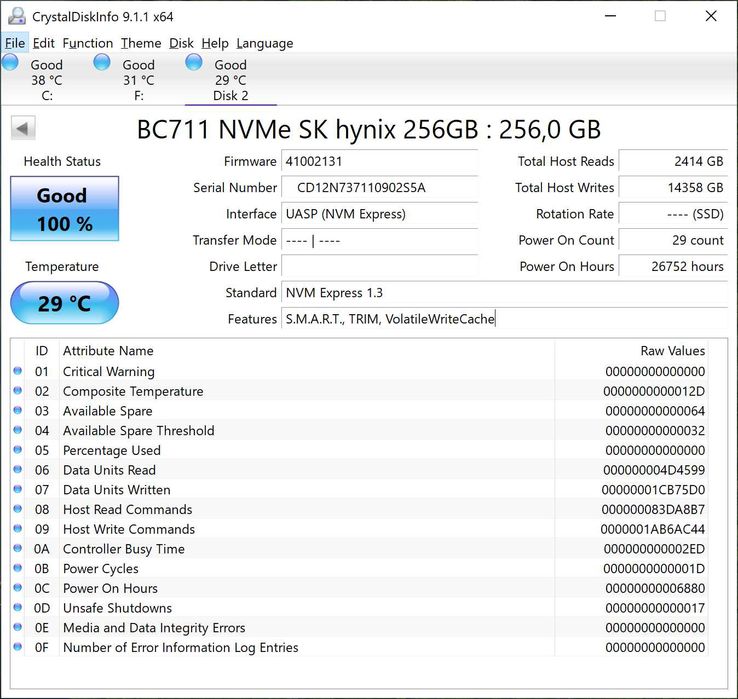
Task: Click the status dot for Media and Data Integrity Errors
Action: tap(18, 627)
